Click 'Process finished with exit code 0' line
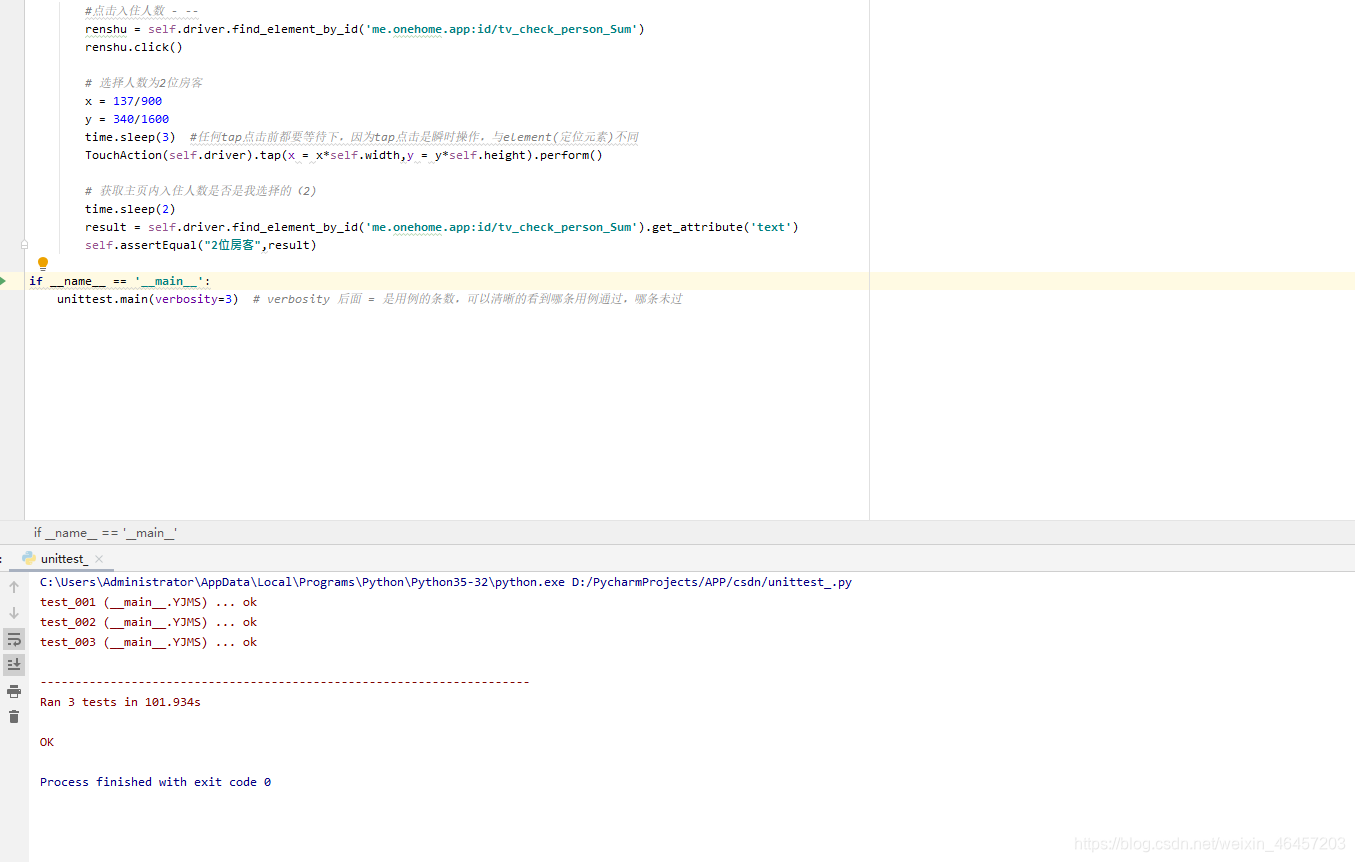This screenshot has height=862, width=1355. point(155,782)
